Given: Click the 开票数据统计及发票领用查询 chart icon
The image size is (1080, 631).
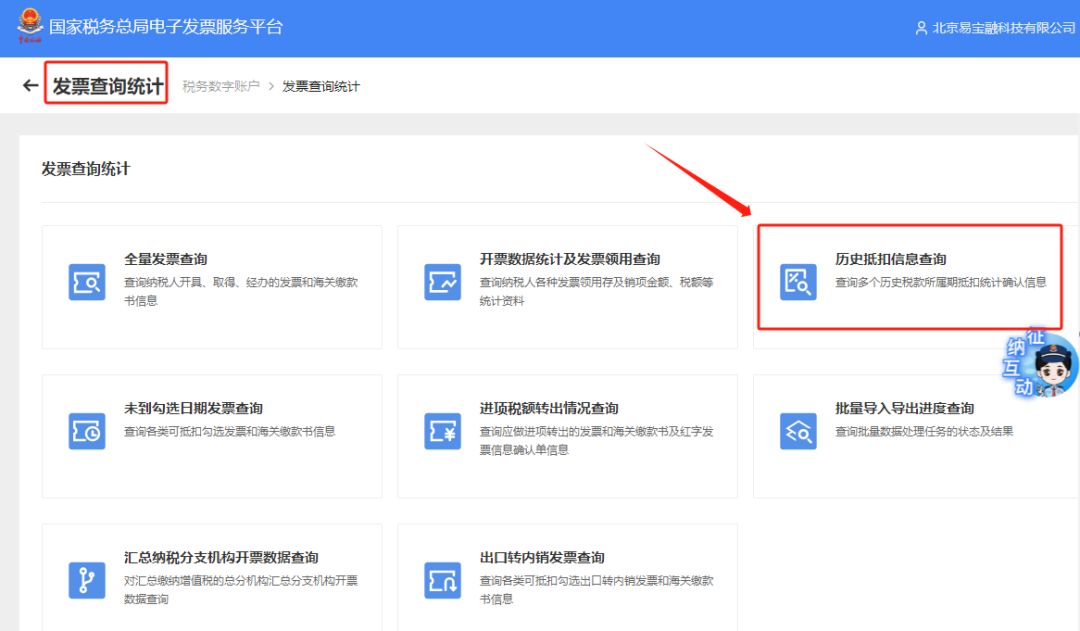Looking at the screenshot, I should pos(442,282).
